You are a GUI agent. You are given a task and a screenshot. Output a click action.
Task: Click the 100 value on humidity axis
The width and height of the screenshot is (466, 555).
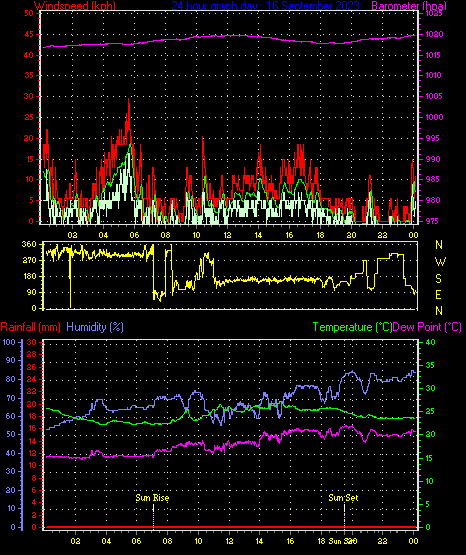(x=9, y=342)
